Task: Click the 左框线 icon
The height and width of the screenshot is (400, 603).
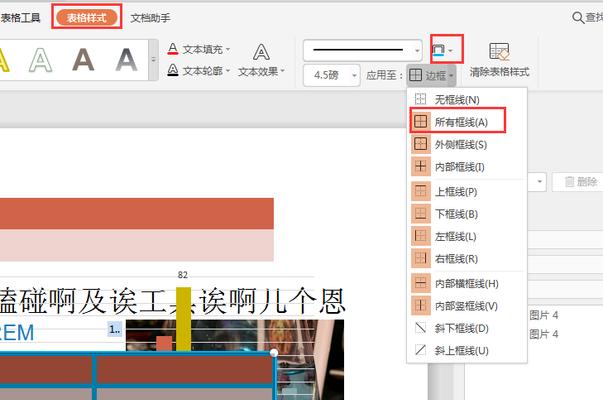Action: (421, 236)
